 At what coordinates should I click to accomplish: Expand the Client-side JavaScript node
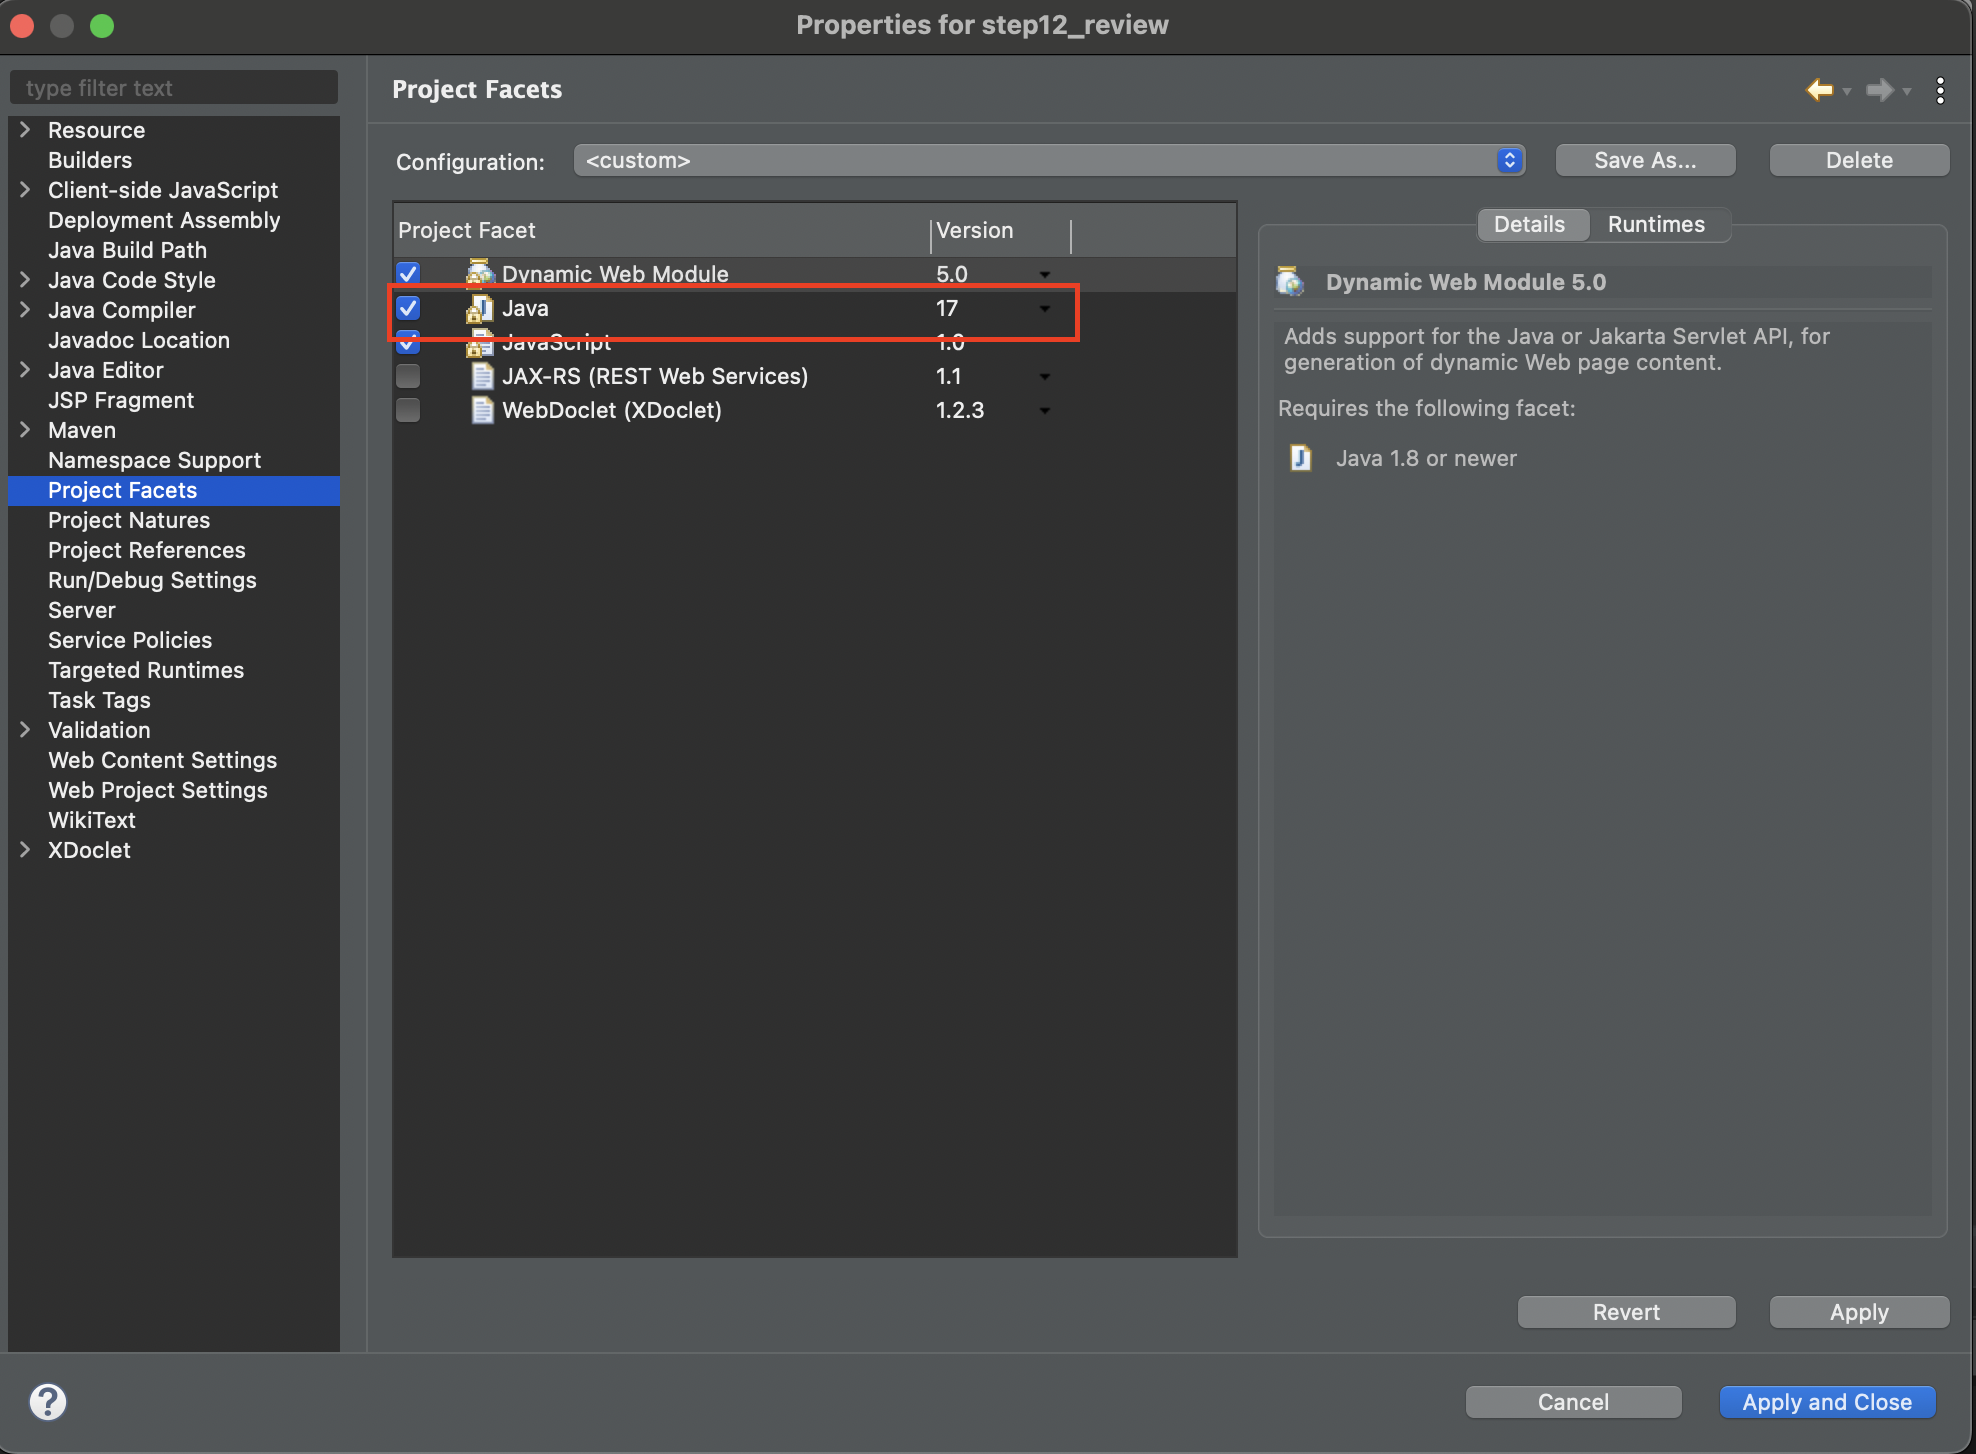click(25, 189)
